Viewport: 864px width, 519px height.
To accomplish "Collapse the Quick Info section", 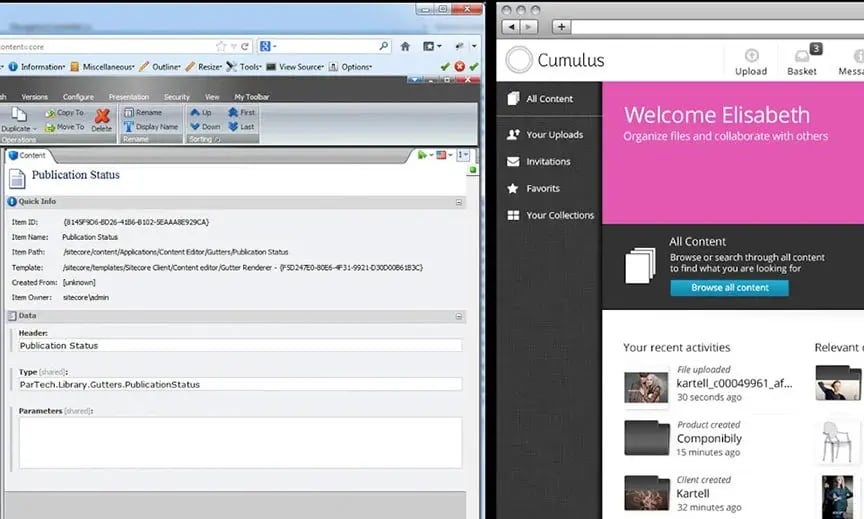I will [458, 202].
